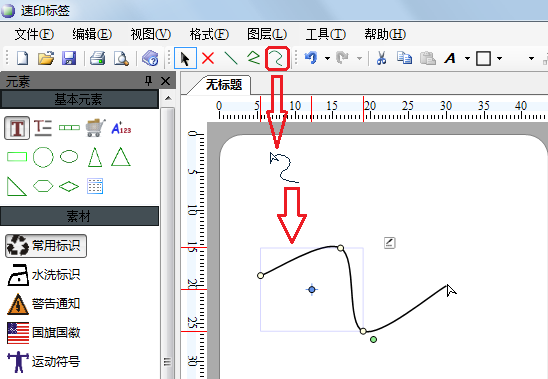
Task: Select 常用标识 material category
Action: click(46, 246)
